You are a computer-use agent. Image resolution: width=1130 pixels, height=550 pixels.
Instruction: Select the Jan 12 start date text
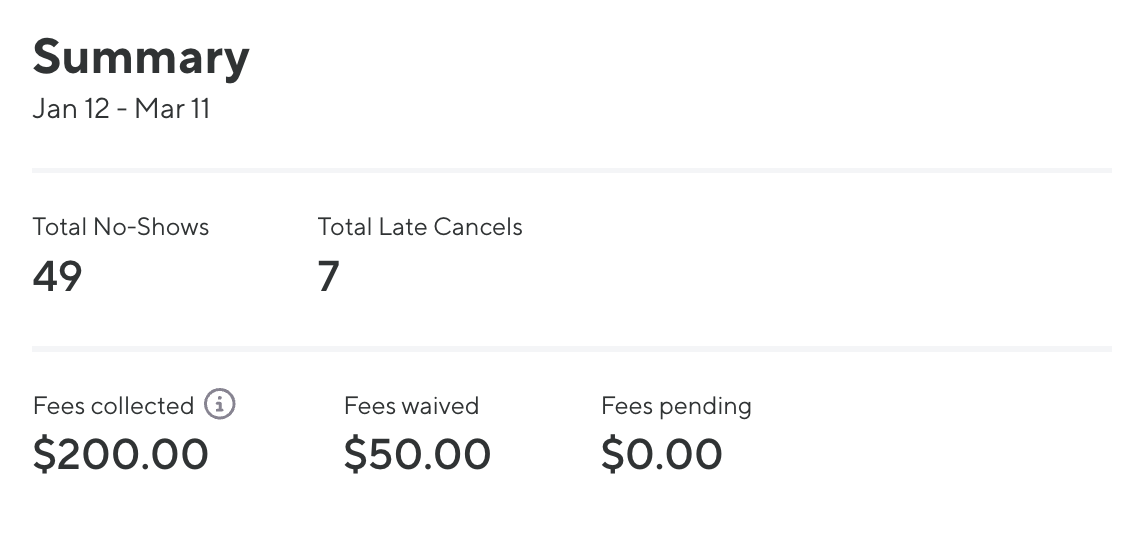70,109
